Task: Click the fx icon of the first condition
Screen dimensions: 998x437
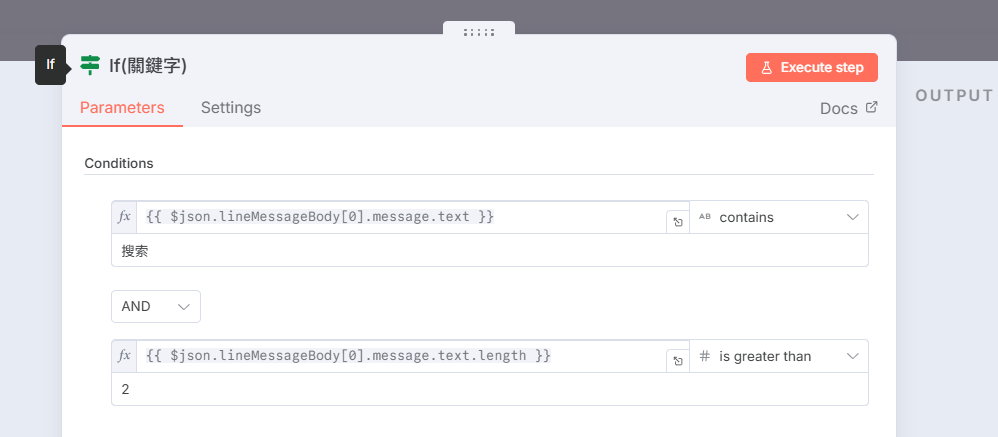Action: [124, 217]
